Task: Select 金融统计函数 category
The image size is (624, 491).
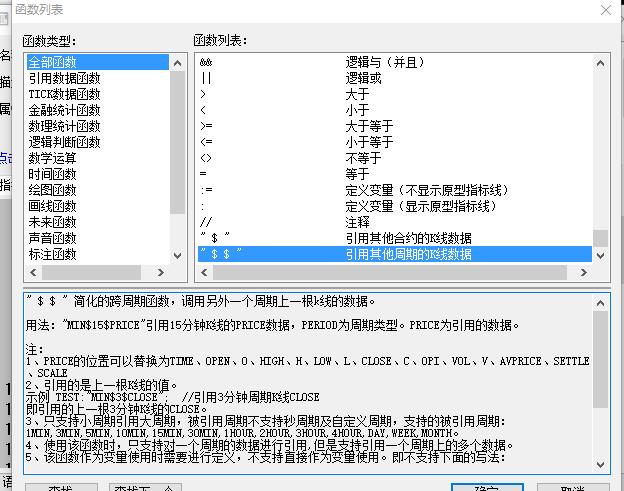Action: pos(64,110)
